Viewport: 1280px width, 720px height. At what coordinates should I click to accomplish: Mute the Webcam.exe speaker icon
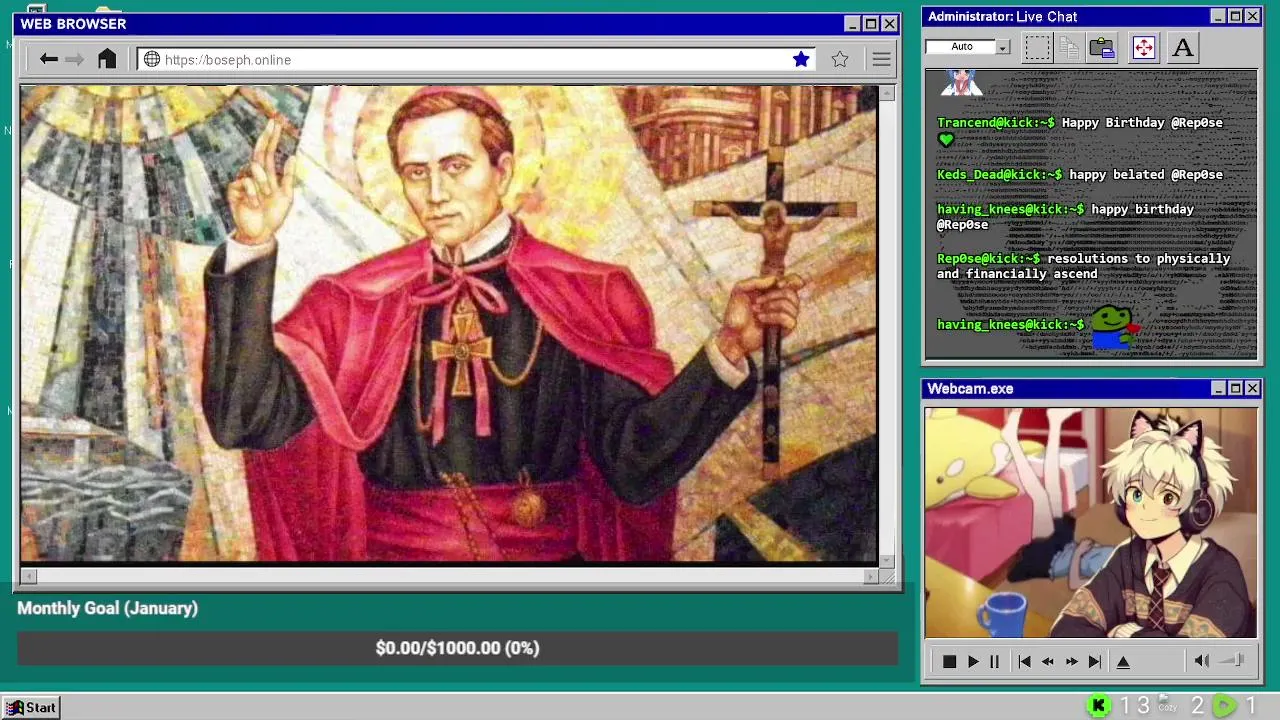1202,660
